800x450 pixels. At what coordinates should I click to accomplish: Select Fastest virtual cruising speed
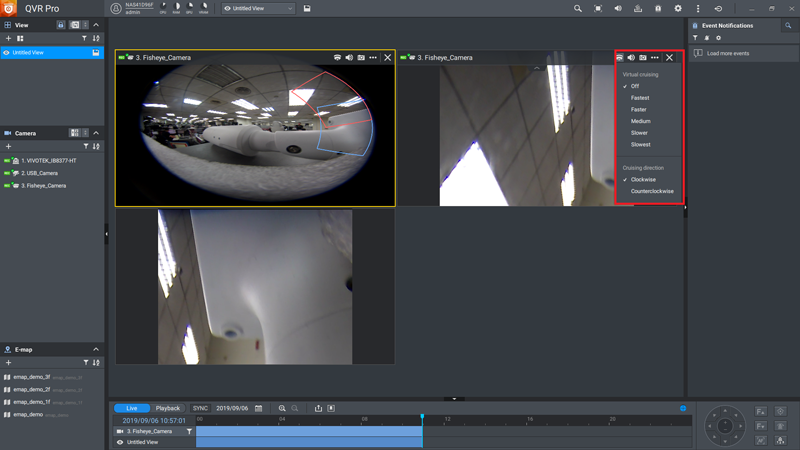click(x=640, y=98)
